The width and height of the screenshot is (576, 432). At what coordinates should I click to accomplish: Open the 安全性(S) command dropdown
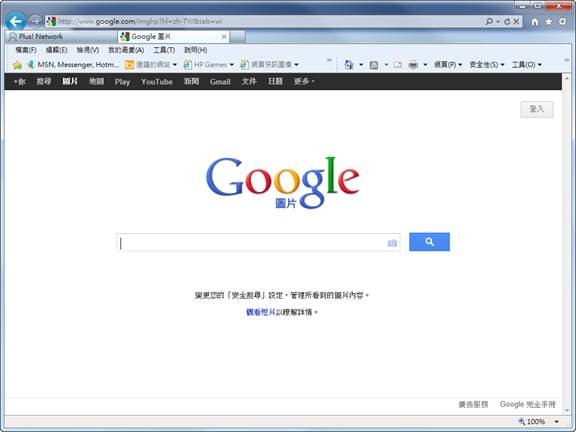tap(487, 65)
